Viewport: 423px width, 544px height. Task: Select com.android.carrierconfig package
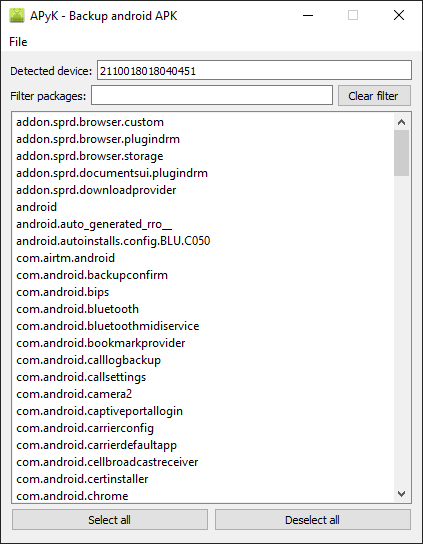pyautogui.click(x=203, y=428)
